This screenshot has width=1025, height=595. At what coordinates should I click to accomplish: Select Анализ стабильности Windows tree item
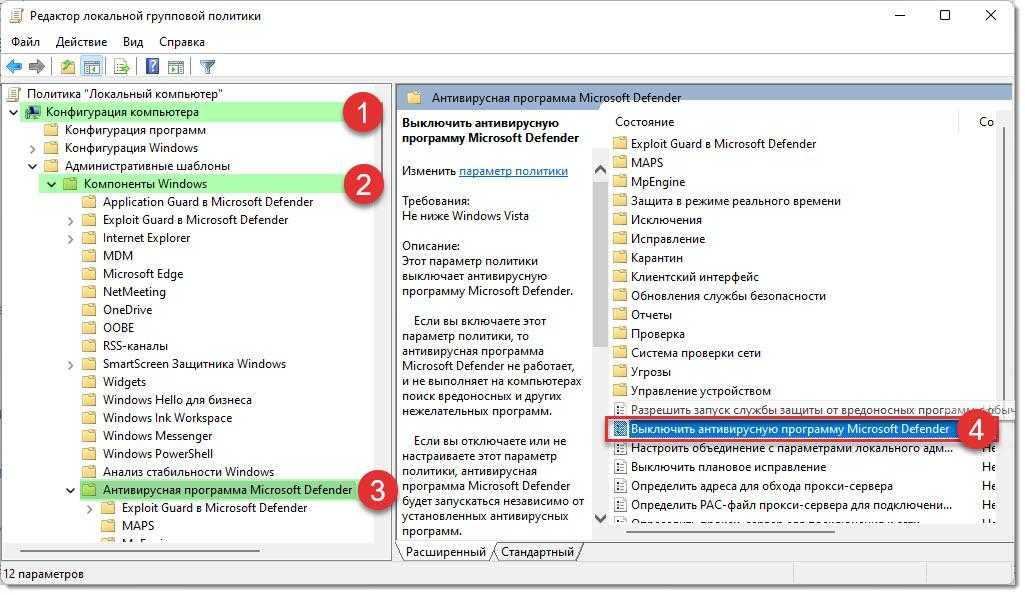click(188, 471)
